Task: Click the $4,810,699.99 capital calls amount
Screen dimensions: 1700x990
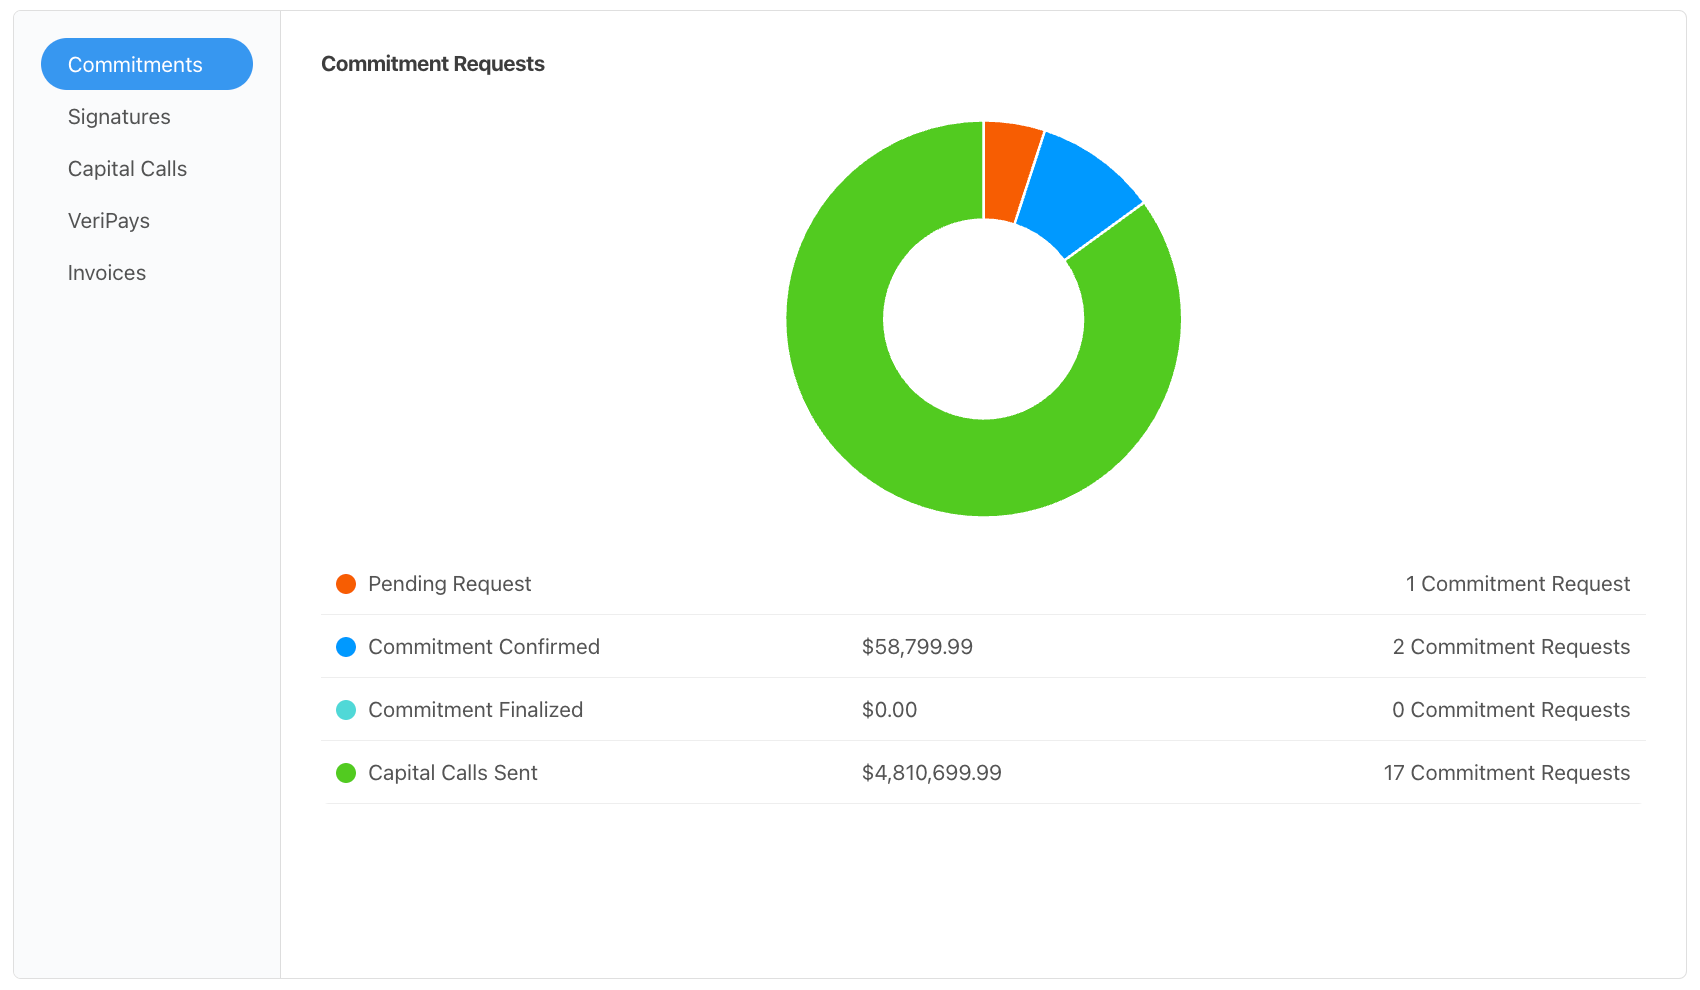Action: pyautogui.click(x=931, y=773)
